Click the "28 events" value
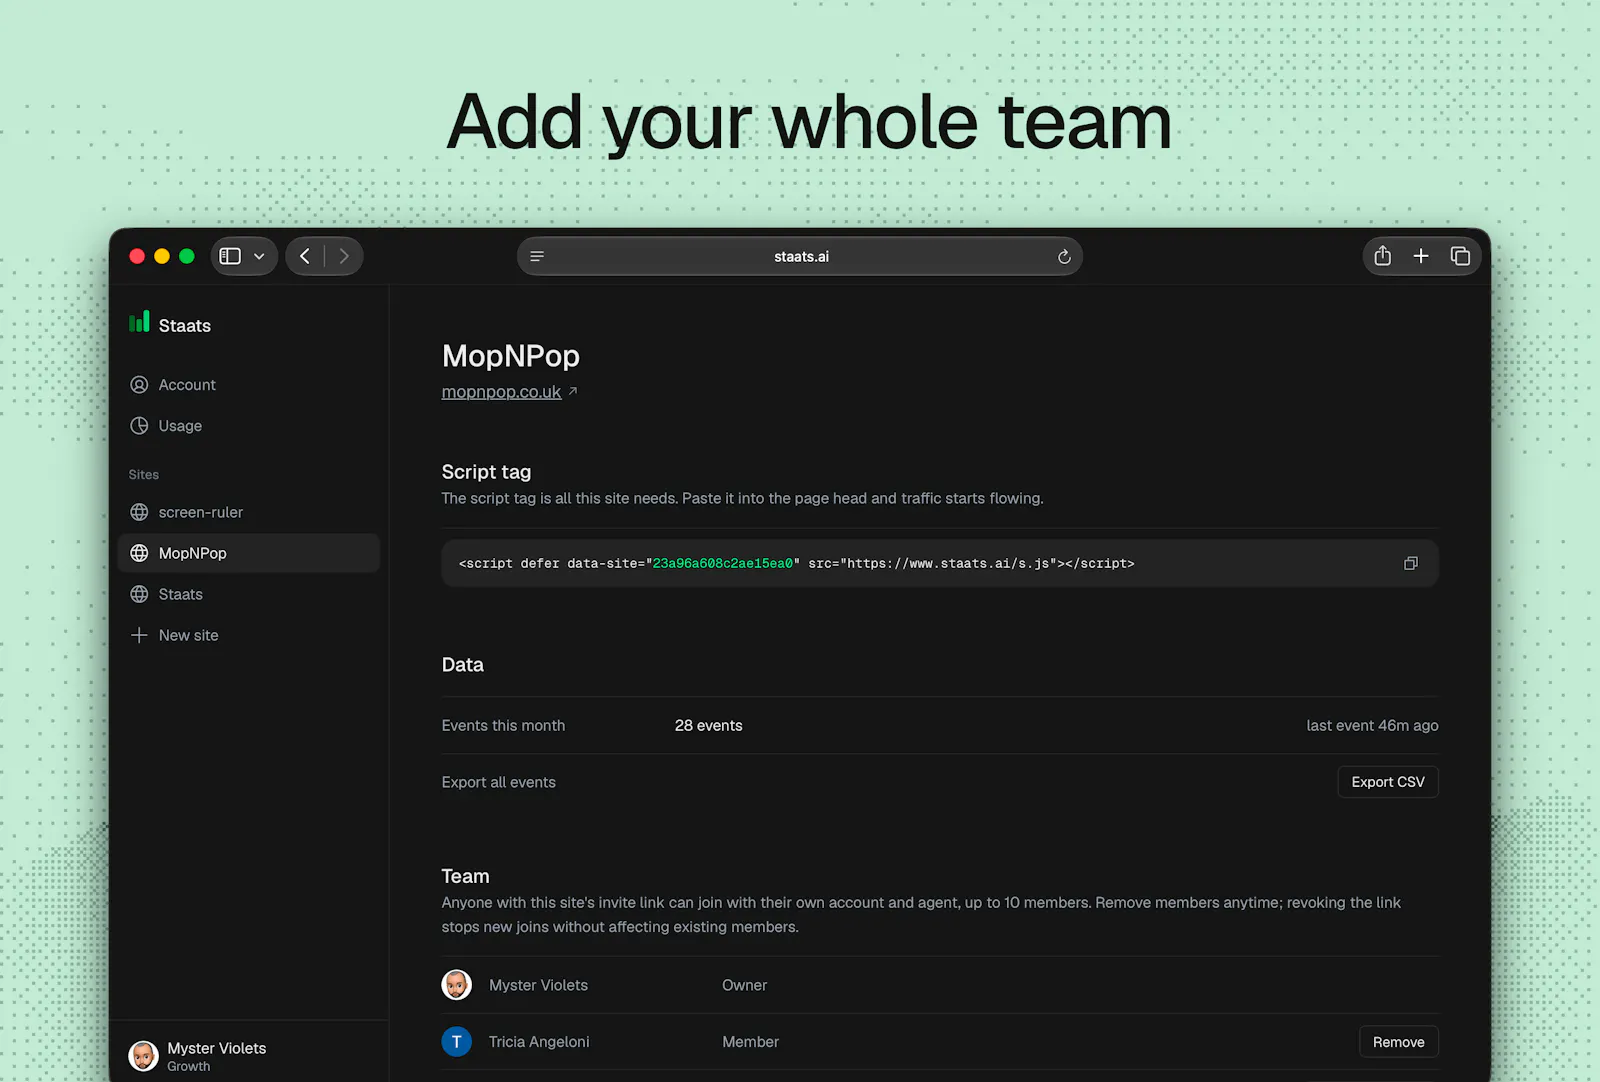This screenshot has height=1082, width=1600. point(709,726)
